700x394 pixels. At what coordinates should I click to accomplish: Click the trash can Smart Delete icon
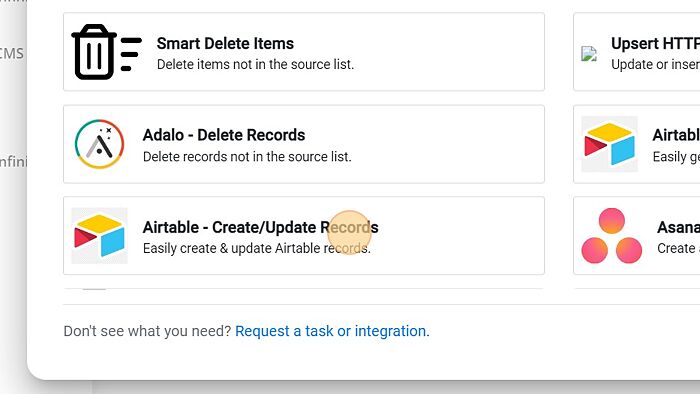coord(106,52)
